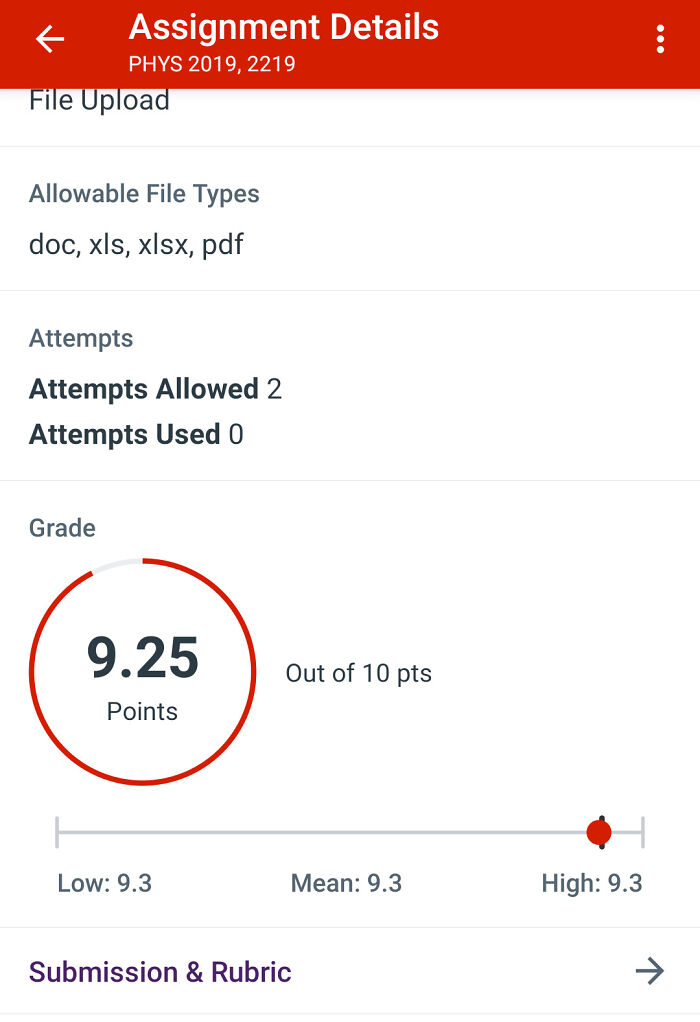
Task: Click the arrow next to Submission & Rubric
Action: [x=651, y=971]
